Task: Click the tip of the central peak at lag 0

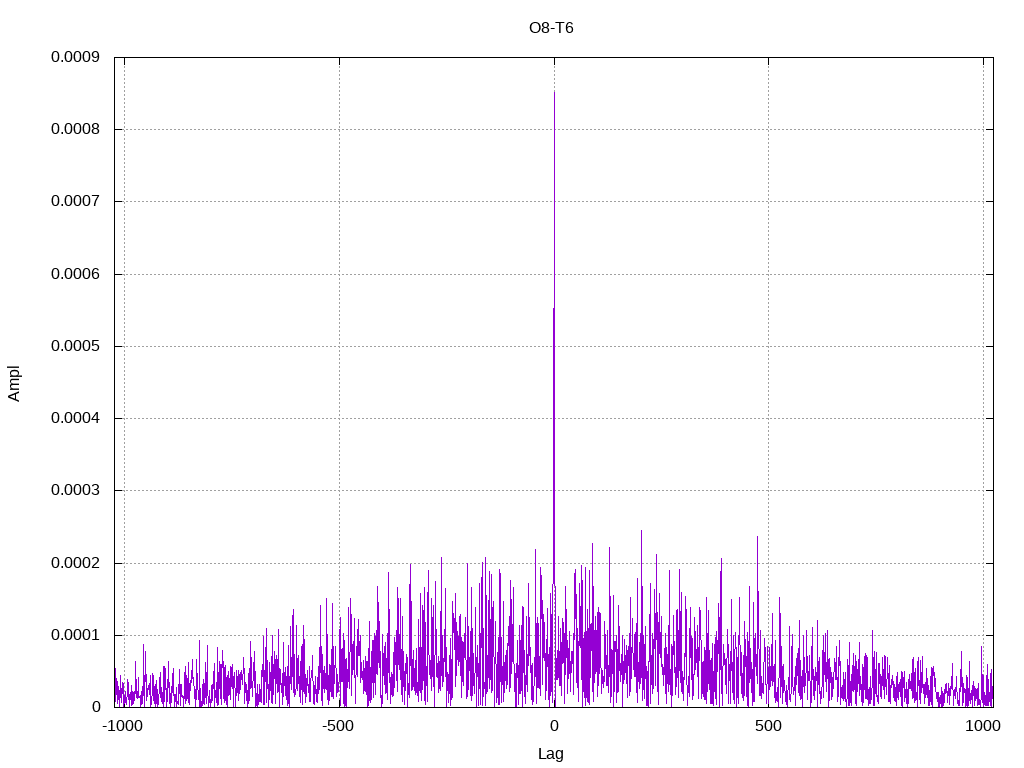Action: click(x=554, y=92)
